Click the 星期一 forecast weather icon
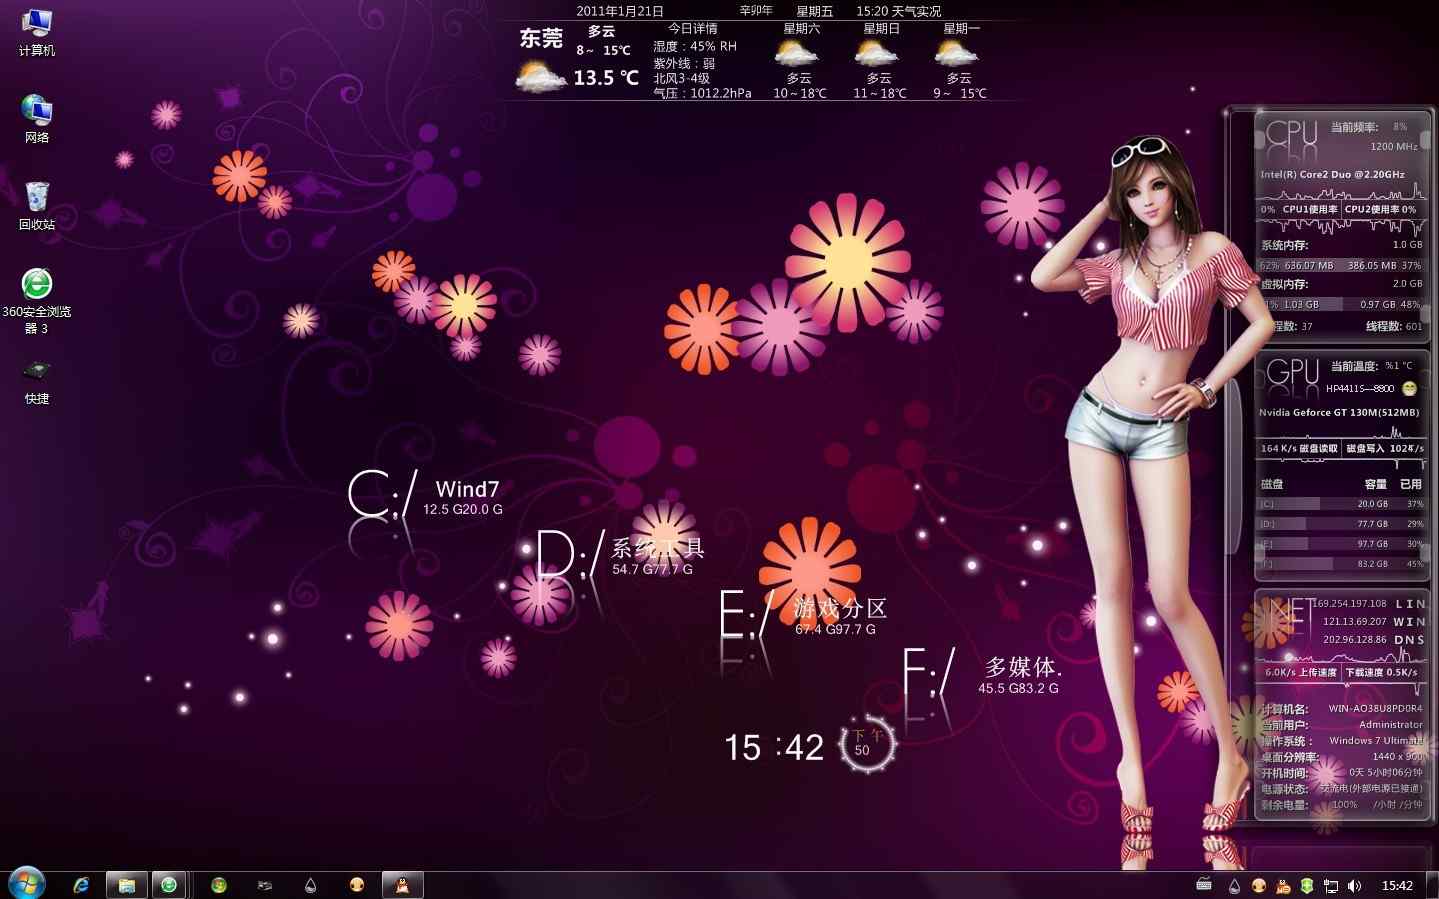Viewport: 1439px width, 899px height. 957,54
